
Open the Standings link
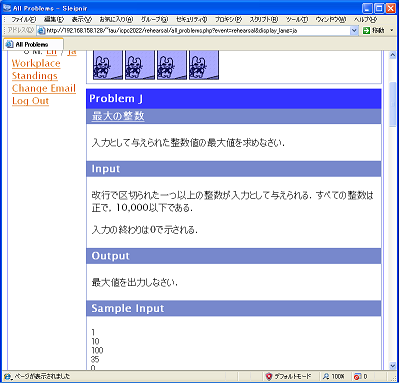coord(35,76)
